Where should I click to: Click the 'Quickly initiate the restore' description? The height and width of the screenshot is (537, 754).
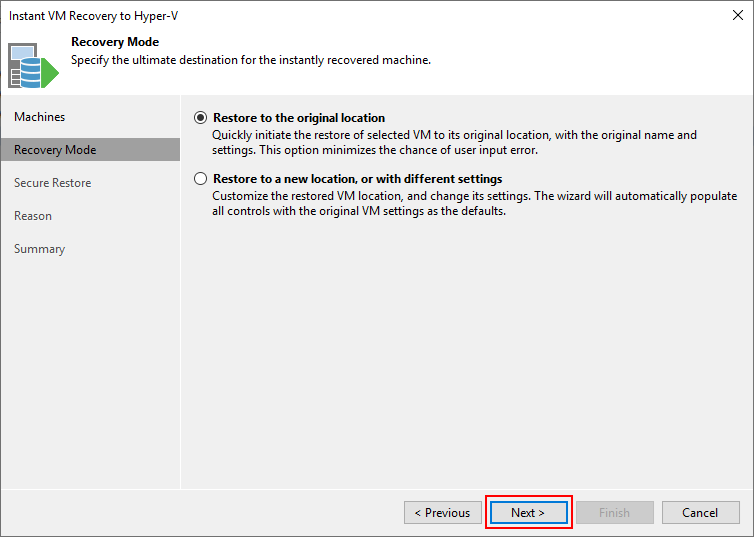coord(454,142)
